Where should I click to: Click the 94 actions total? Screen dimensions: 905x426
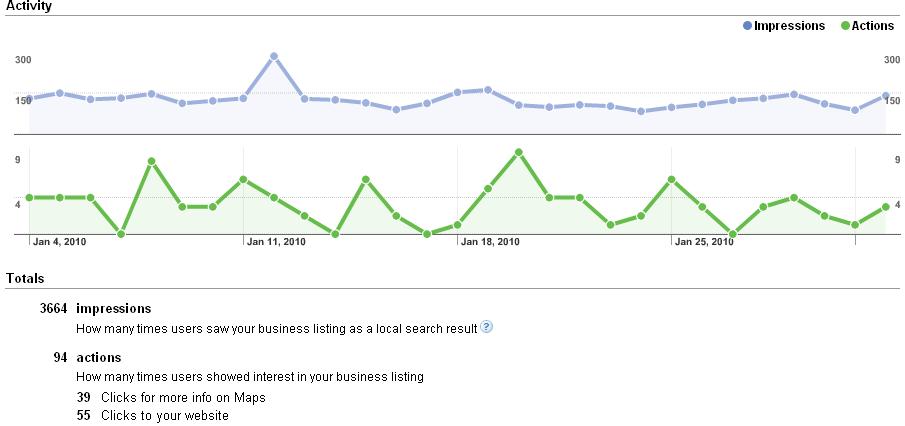tap(87, 357)
